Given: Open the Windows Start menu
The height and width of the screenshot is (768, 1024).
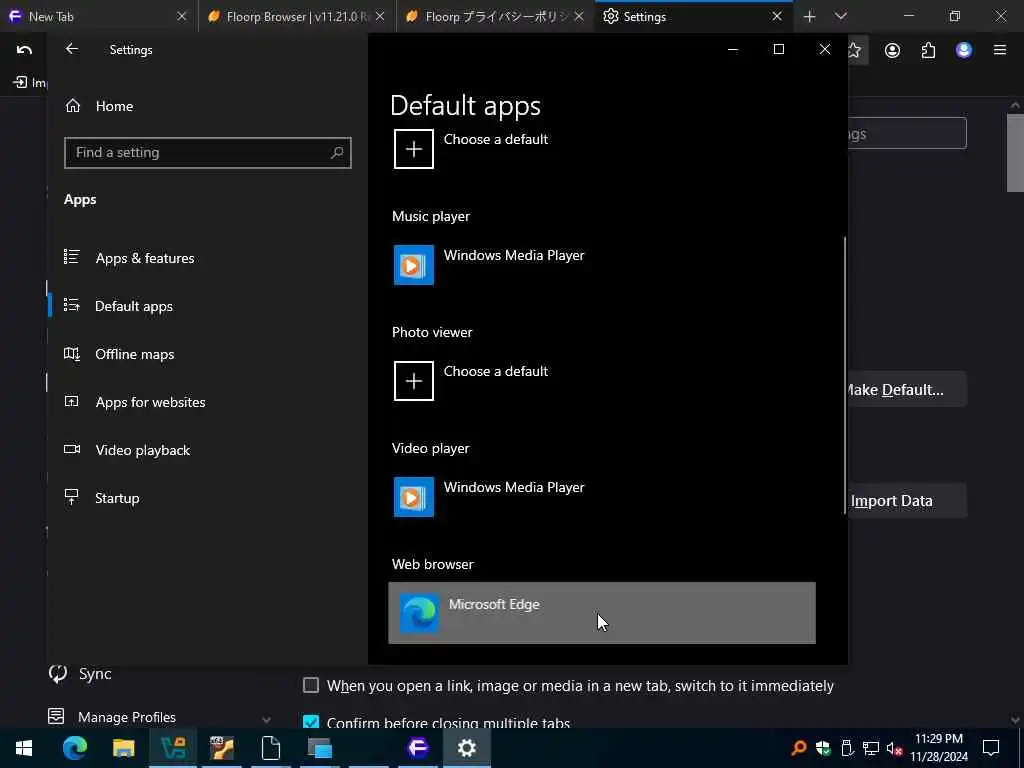Looking at the screenshot, I should tap(24, 748).
